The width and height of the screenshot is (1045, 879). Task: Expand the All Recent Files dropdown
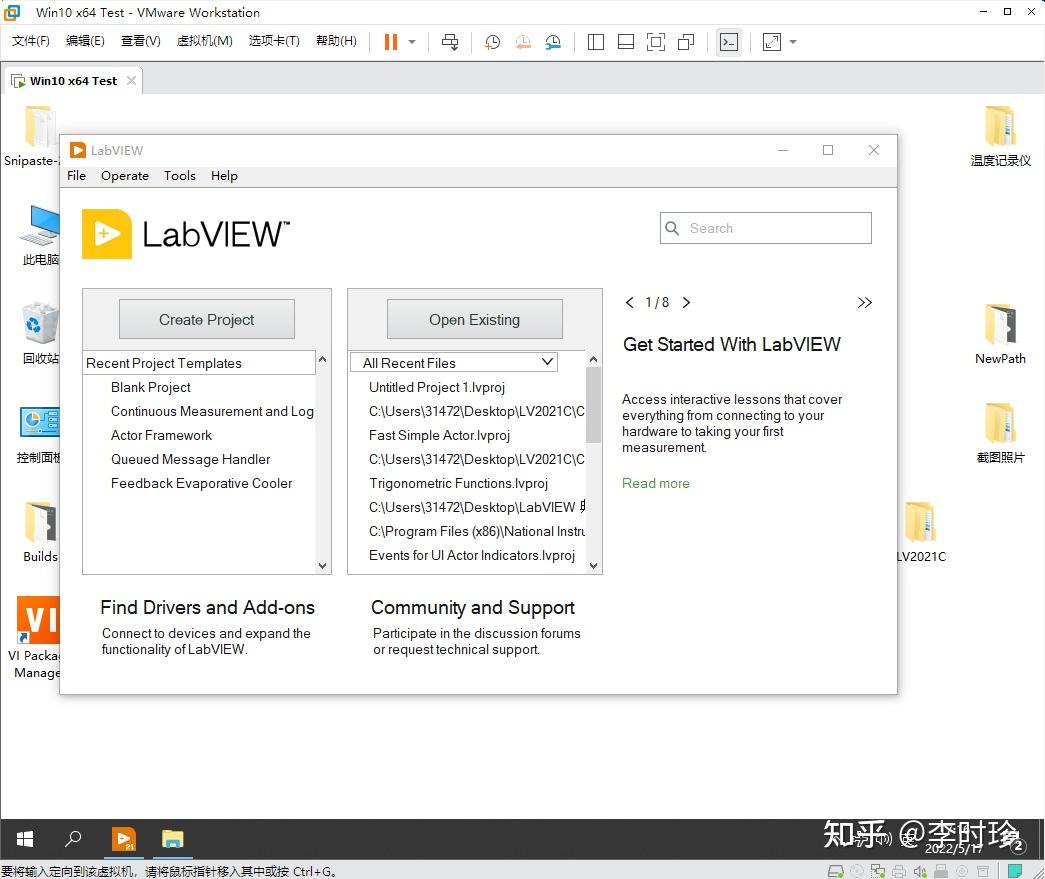pos(545,362)
